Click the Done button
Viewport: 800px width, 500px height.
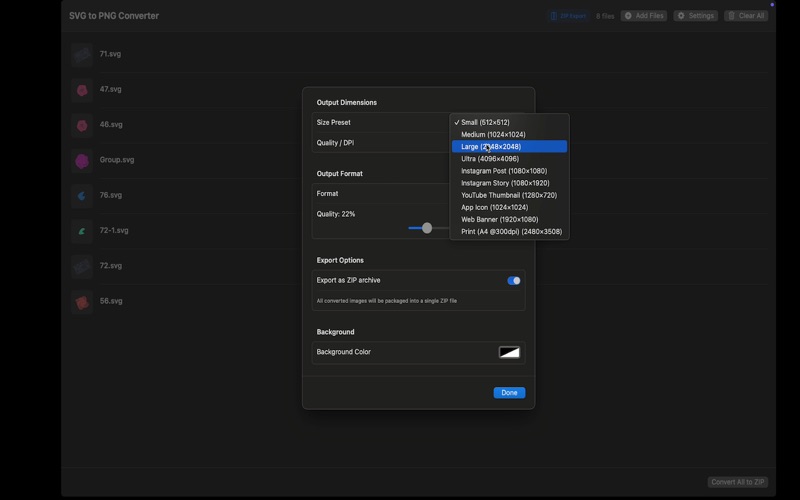[x=509, y=393]
